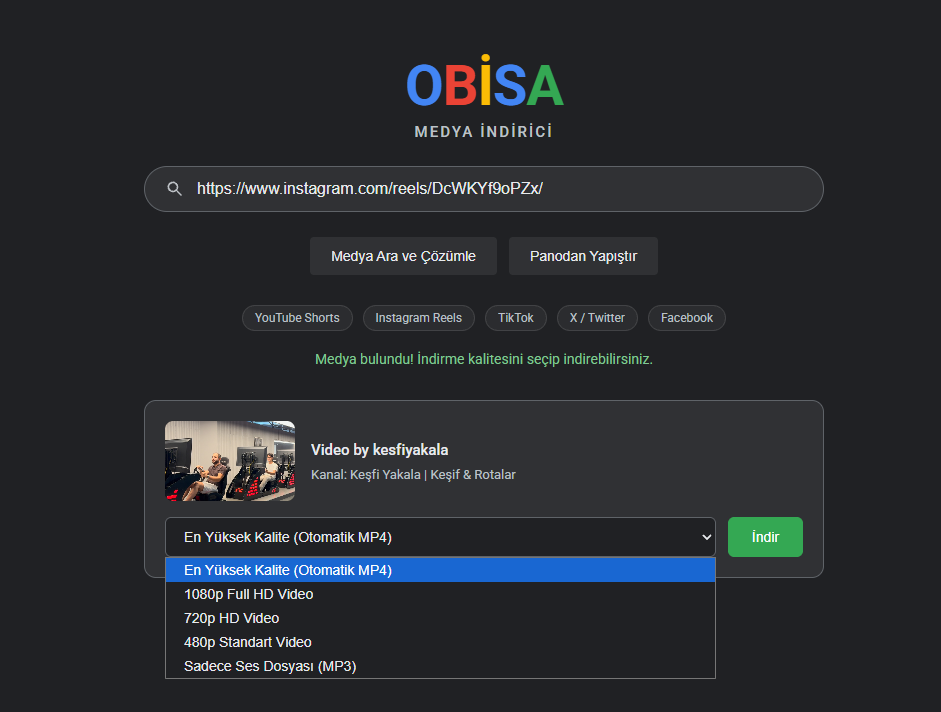Image resolution: width=941 pixels, height=712 pixels.
Task: Click the quality selection combo box
Action: (440, 537)
